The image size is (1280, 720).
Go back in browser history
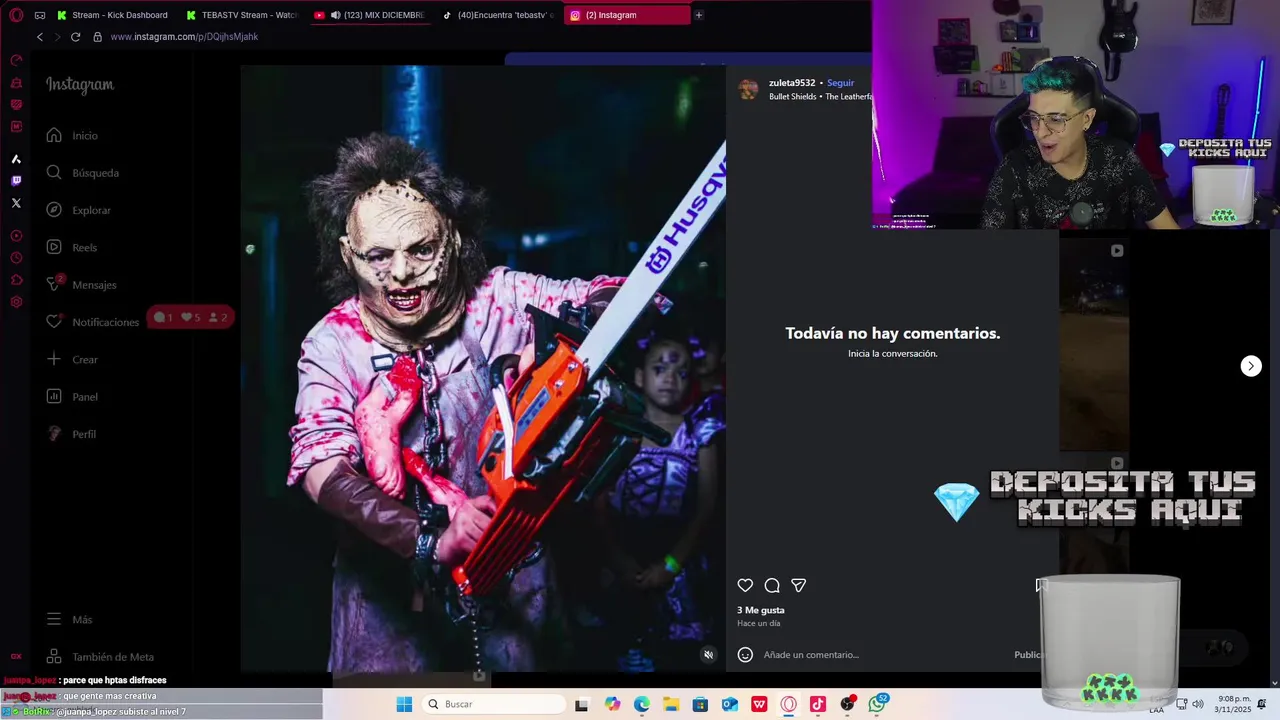click(40, 37)
